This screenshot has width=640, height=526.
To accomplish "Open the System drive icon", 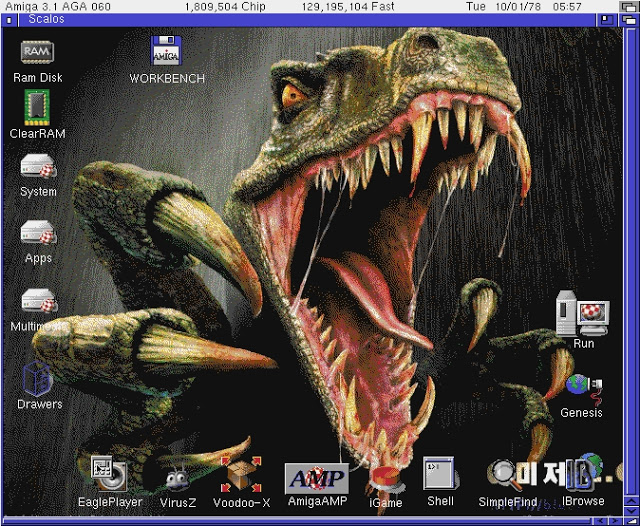I will coord(38,166).
